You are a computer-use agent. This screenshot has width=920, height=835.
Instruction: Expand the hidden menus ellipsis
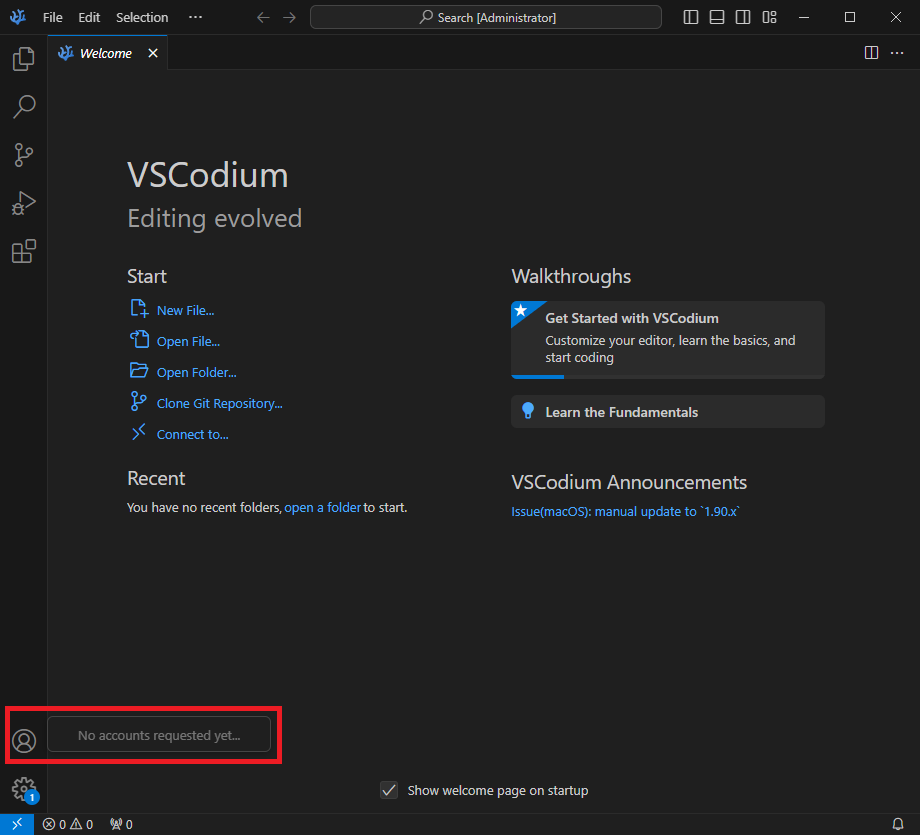point(195,17)
